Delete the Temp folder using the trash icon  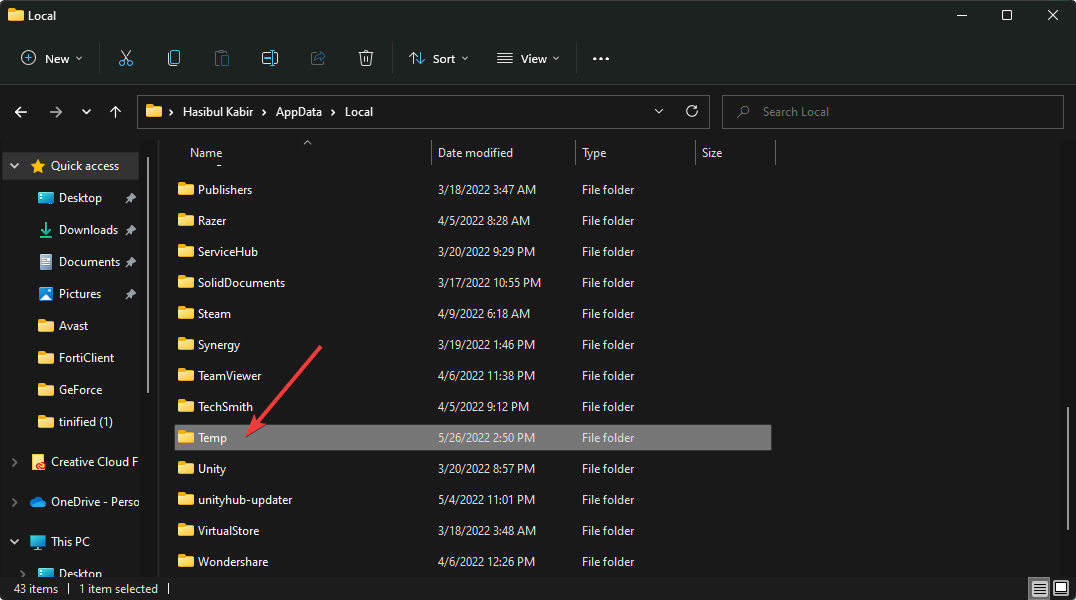tap(366, 58)
